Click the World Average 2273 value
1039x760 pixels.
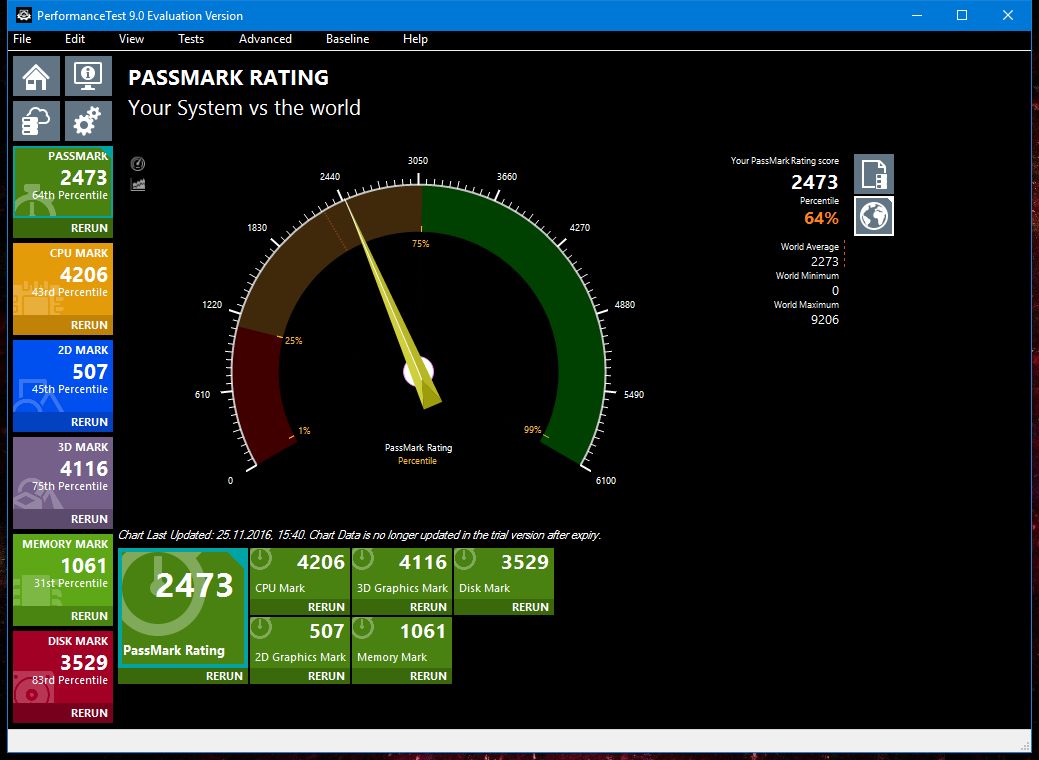(x=824, y=262)
